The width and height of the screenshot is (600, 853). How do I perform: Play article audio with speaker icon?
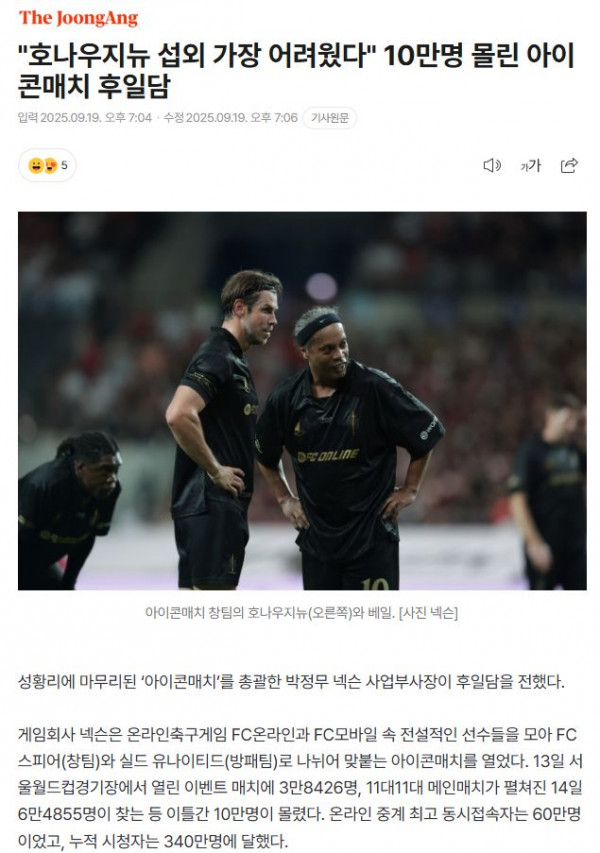pyautogui.click(x=492, y=165)
